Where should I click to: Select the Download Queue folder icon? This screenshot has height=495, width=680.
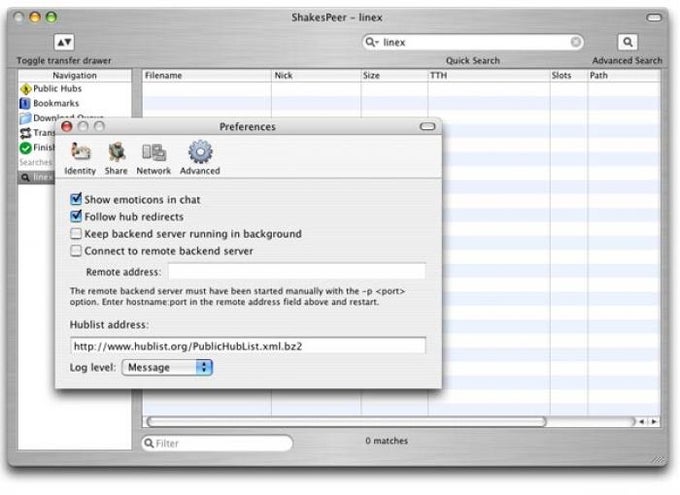pyautogui.click(x=26, y=118)
